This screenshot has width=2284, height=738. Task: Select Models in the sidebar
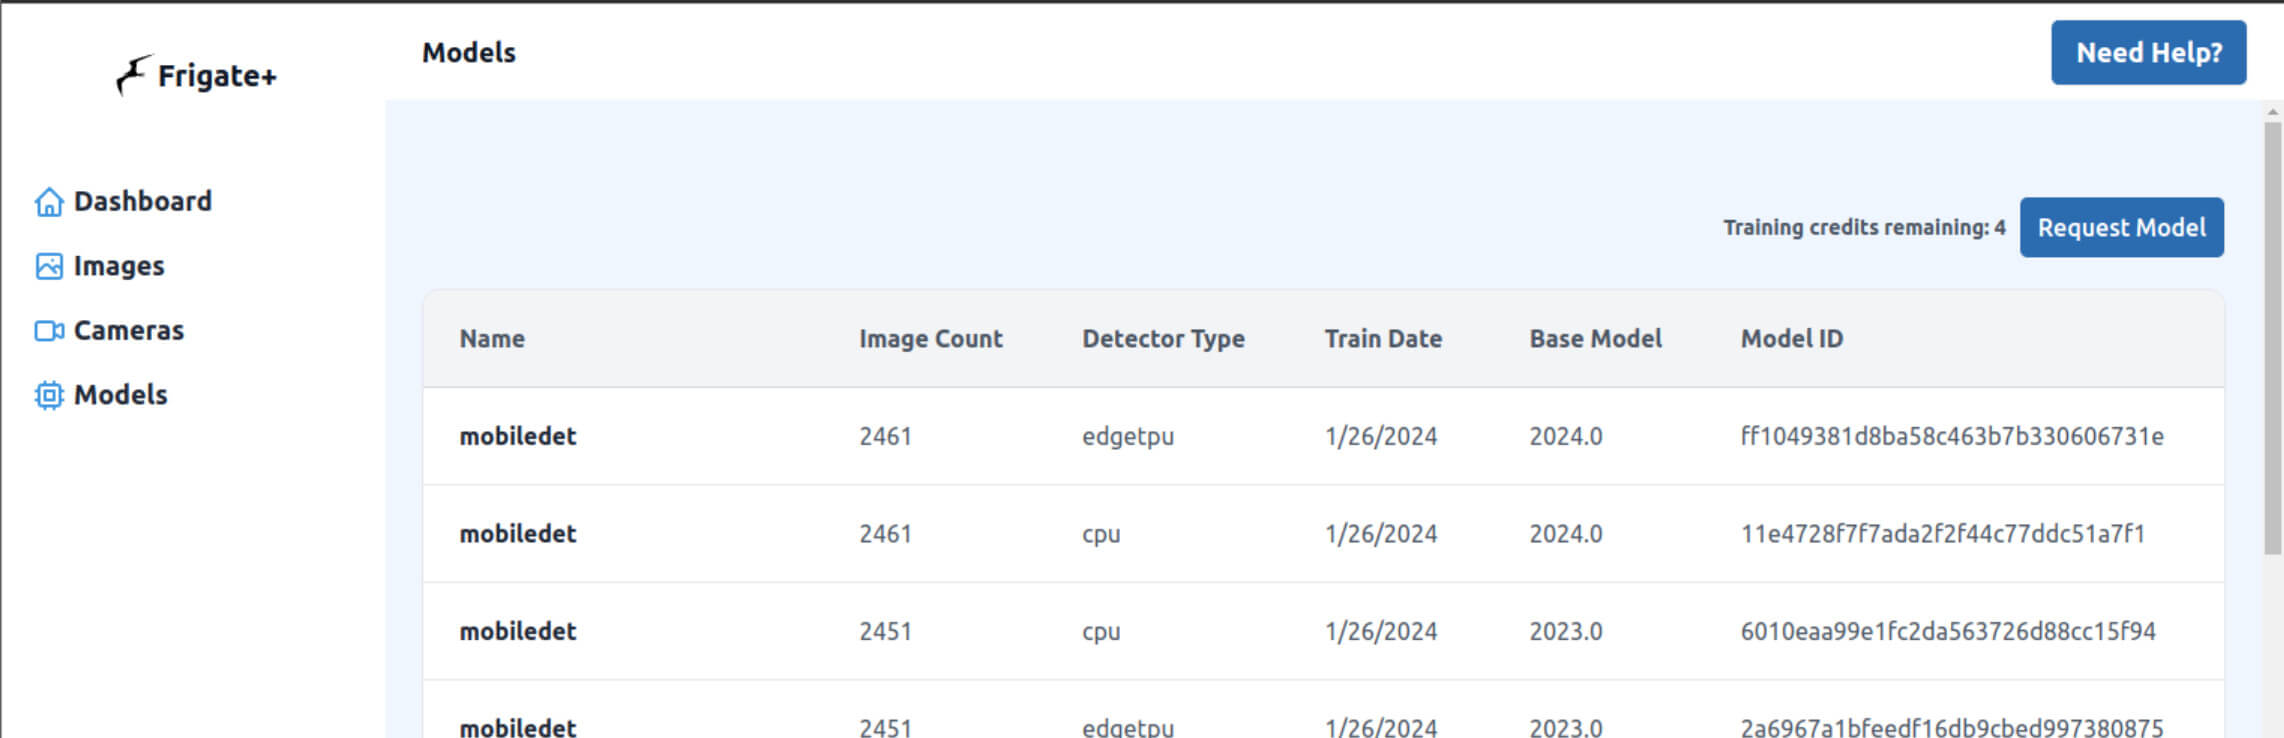pyautogui.click(x=121, y=395)
